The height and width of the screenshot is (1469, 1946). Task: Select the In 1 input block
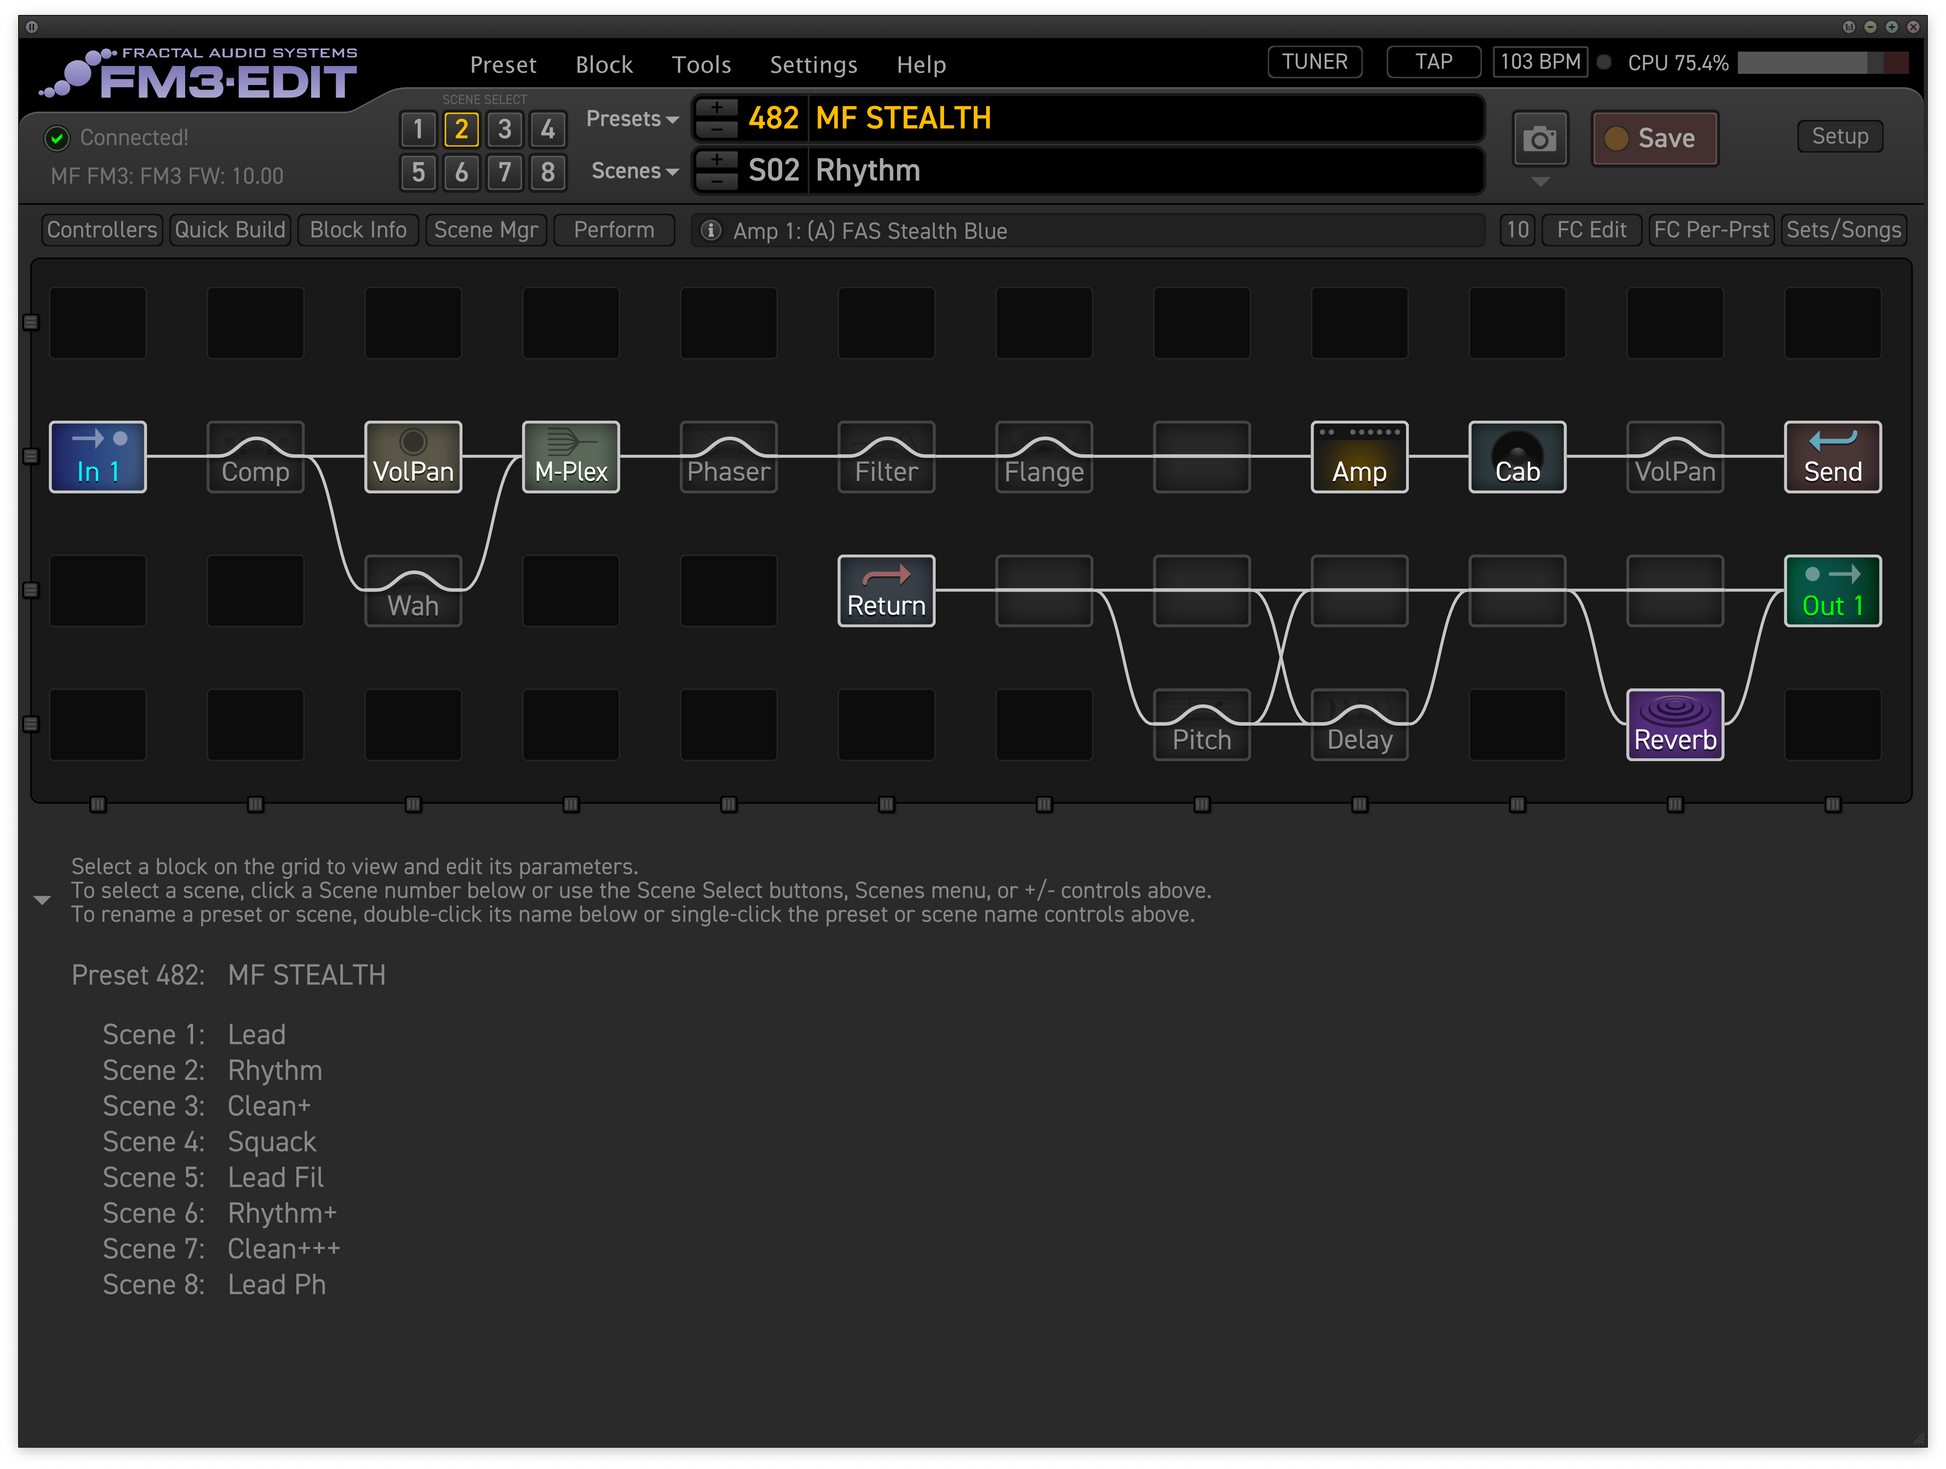point(98,457)
